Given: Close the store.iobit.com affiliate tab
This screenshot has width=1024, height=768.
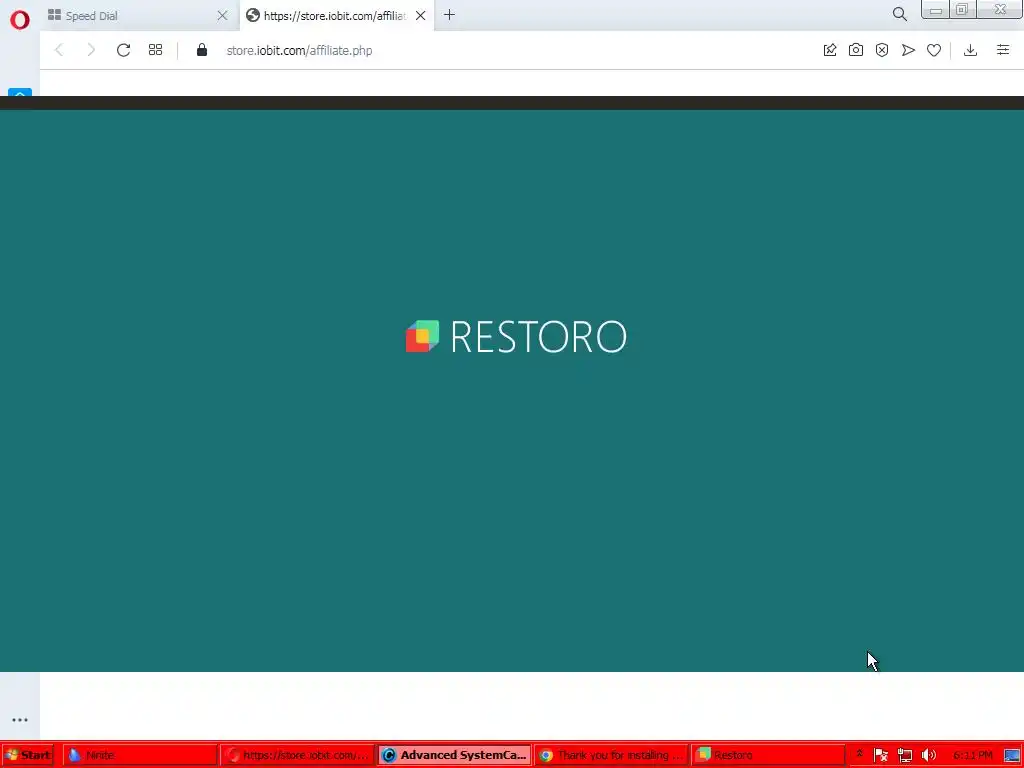Looking at the screenshot, I should [x=421, y=16].
